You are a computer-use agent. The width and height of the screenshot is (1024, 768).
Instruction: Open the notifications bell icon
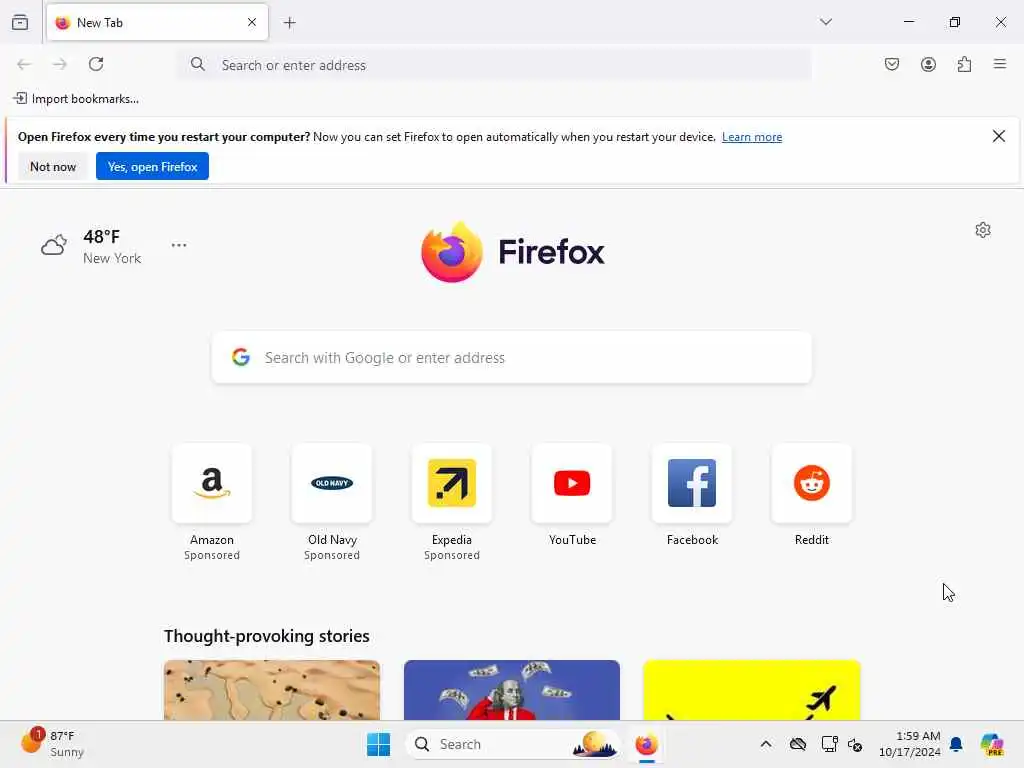click(956, 744)
